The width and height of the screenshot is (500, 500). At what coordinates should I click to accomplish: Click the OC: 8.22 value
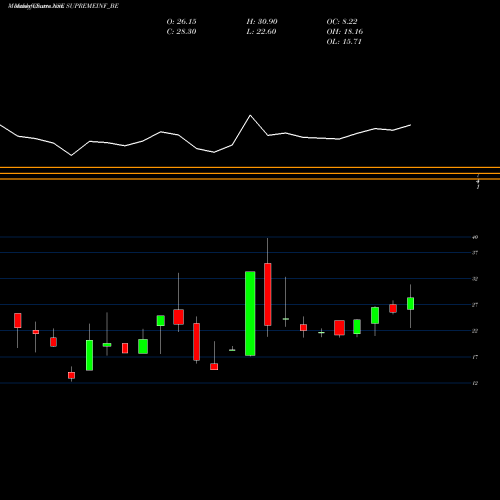coord(342,22)
